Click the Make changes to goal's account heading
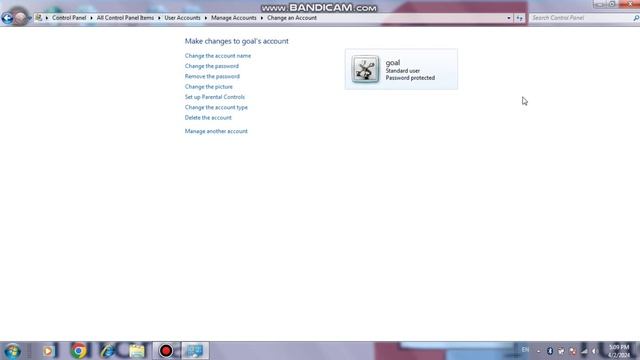The image size is (640, 360). pos(237,41)
